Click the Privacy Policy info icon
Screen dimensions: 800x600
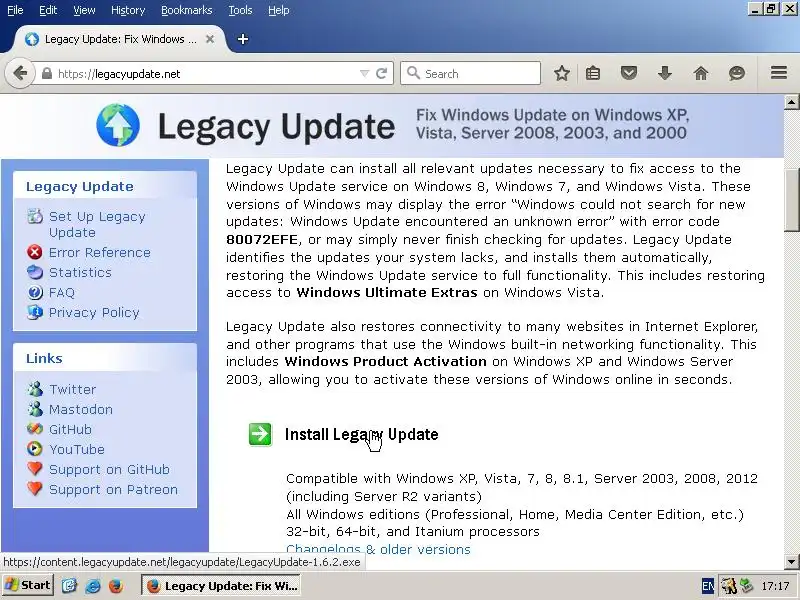(x=35, y=312)
